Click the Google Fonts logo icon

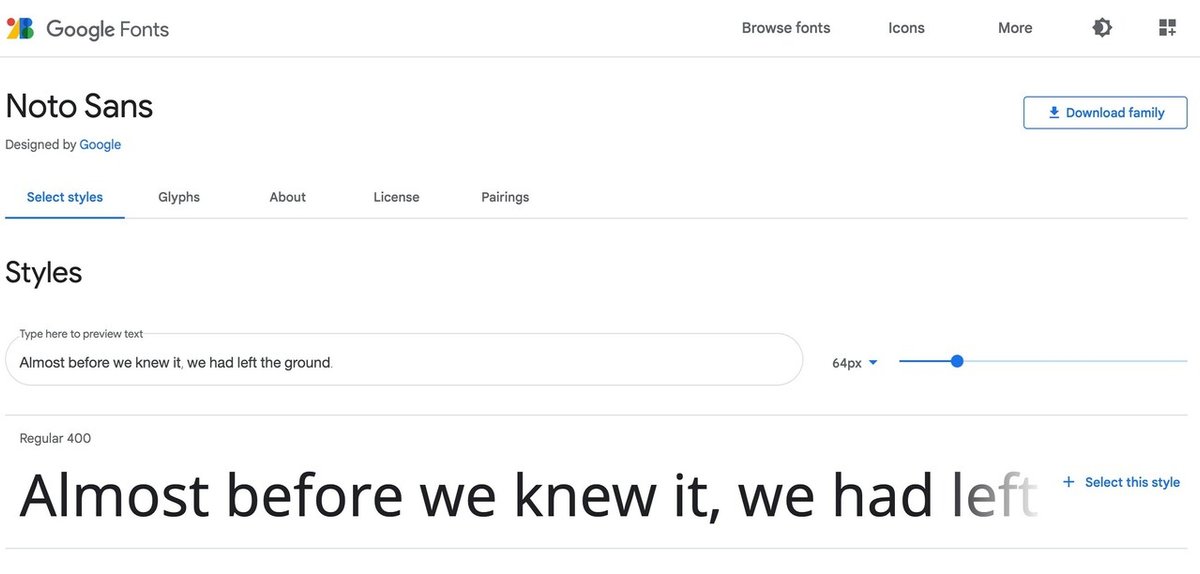tap(20, 28)
